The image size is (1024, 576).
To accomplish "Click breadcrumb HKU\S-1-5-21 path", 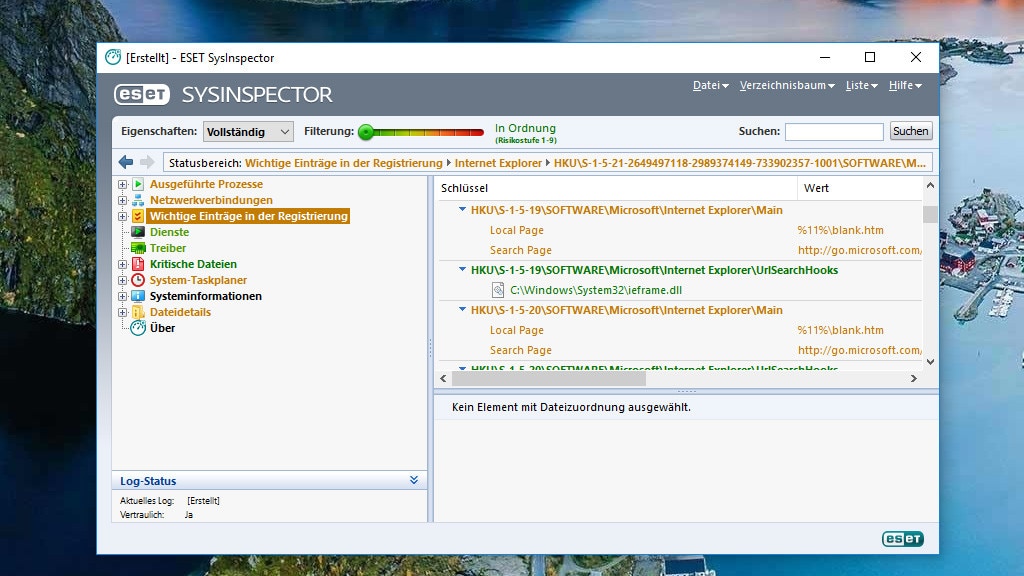I will (x=740, y=163).
